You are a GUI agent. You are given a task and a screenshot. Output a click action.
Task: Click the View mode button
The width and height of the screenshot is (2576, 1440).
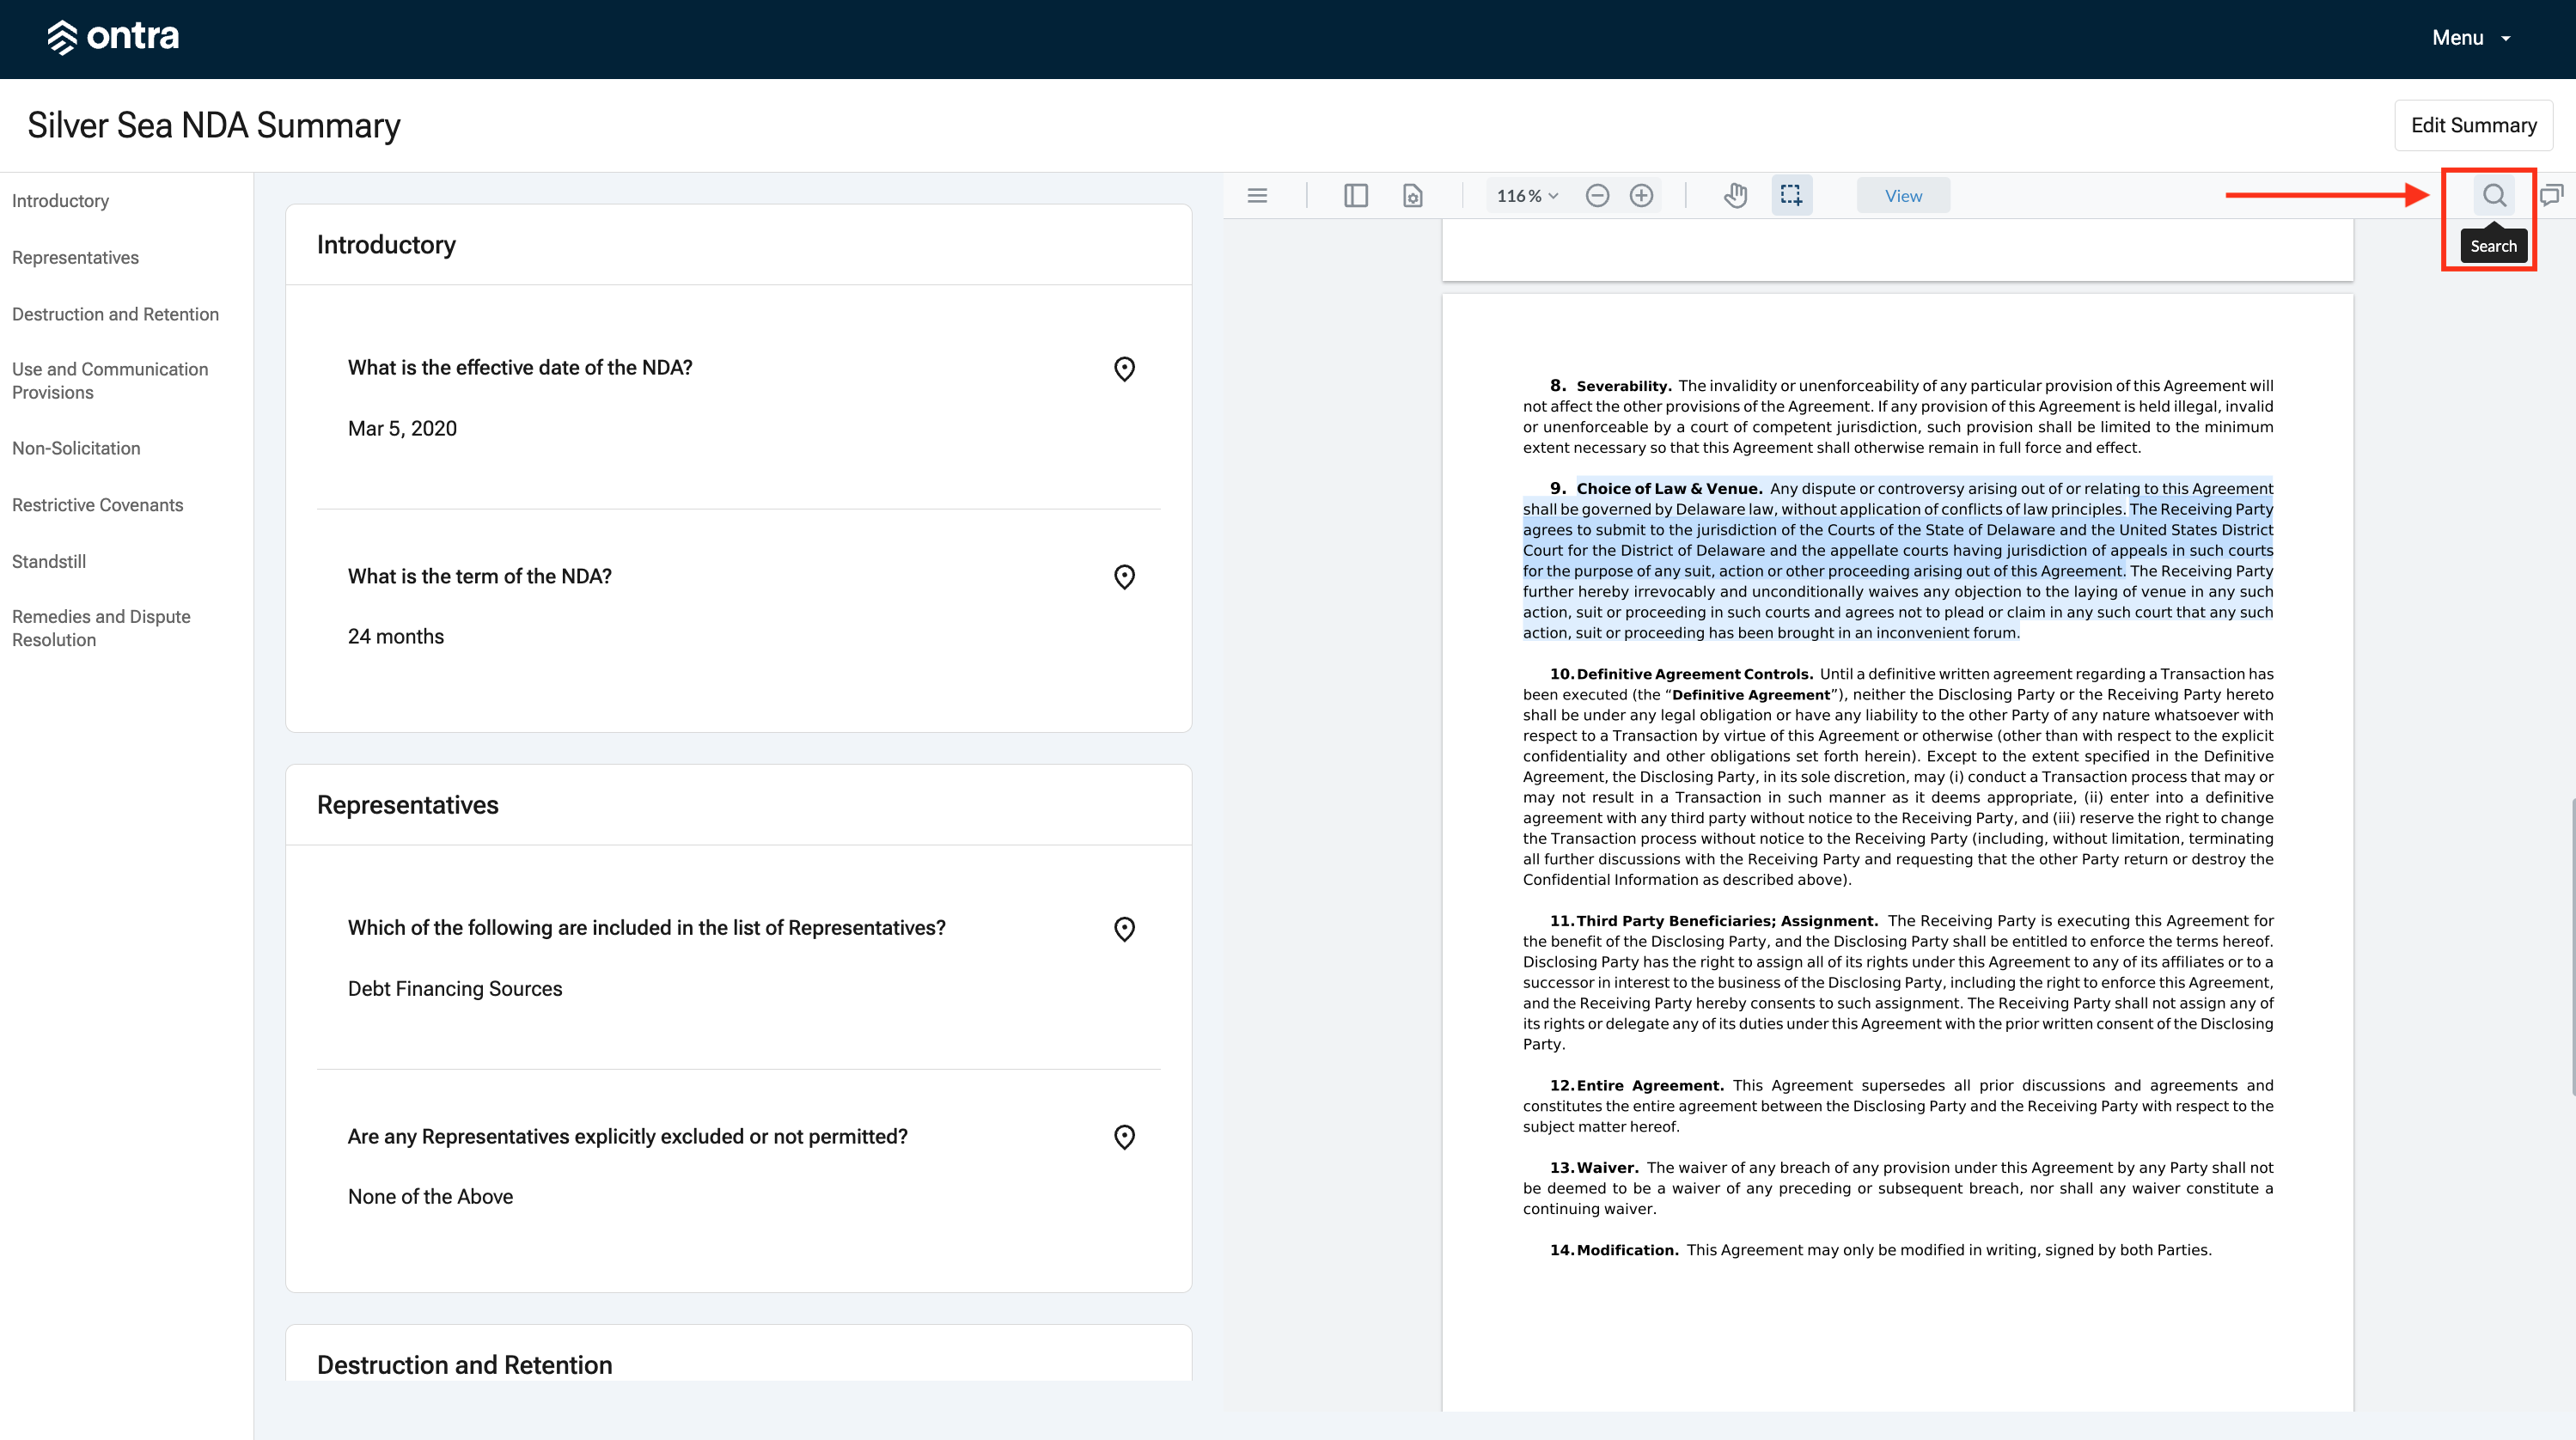1903,196
